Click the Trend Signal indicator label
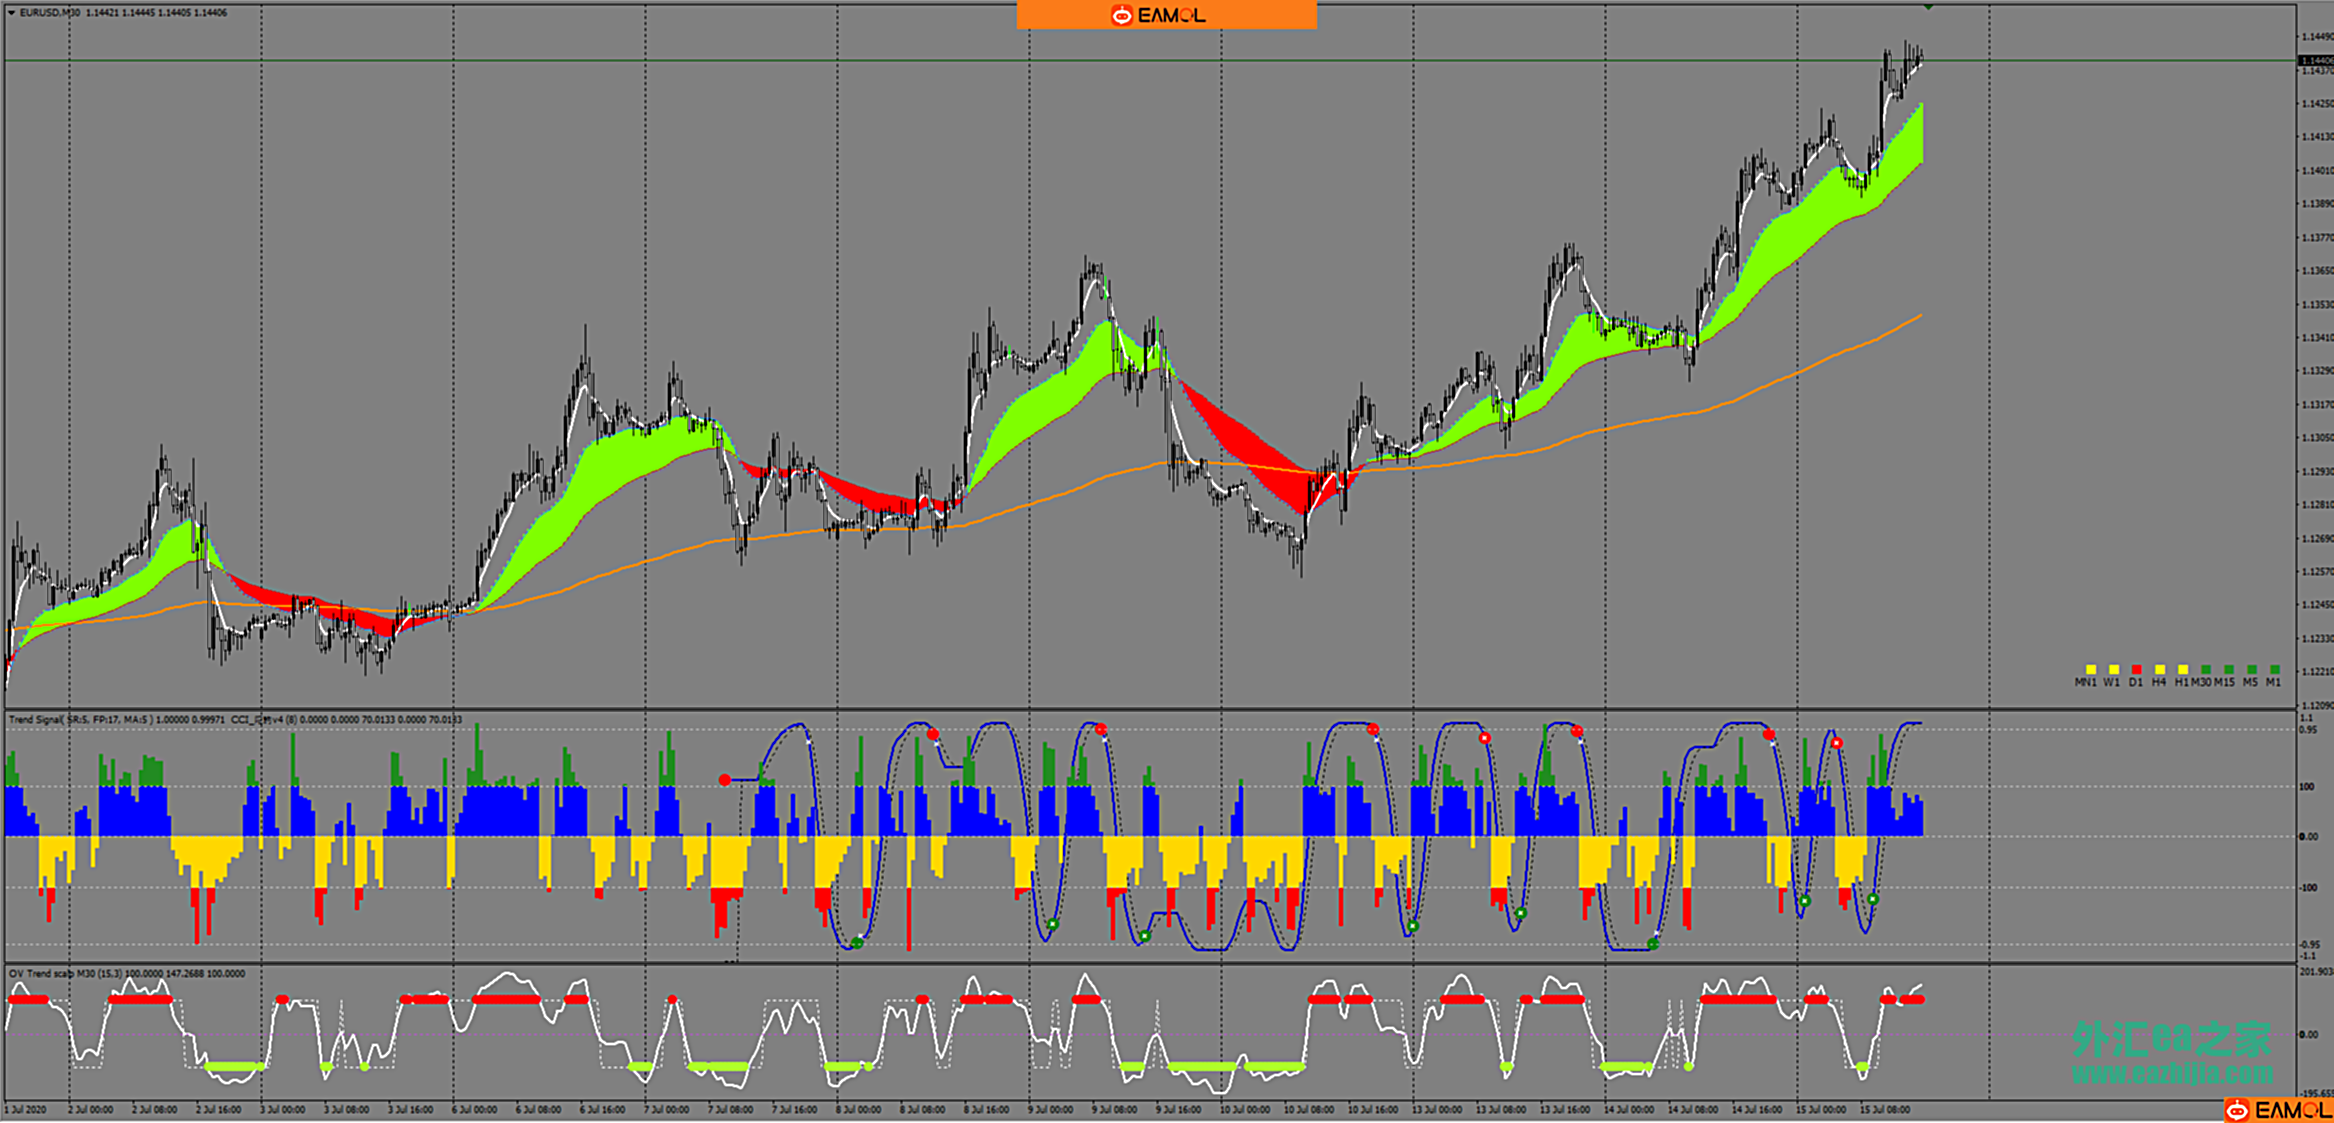The width and height of the screenshot is (2334, 1123). (x=35, y=719)
